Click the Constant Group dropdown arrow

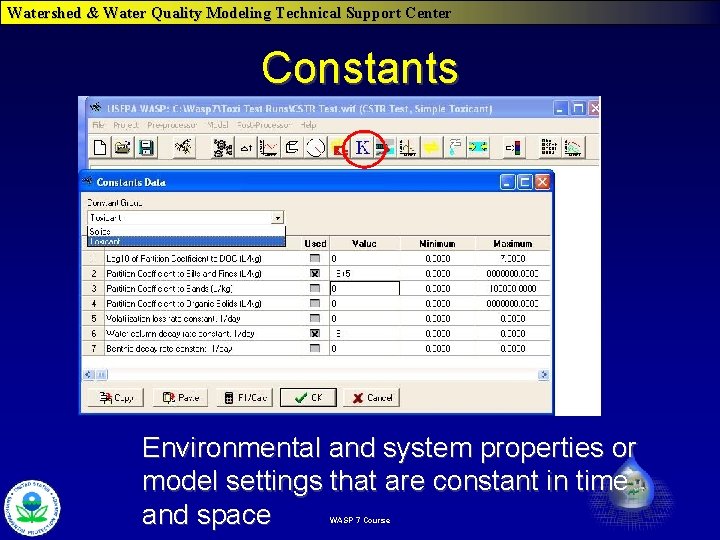pos(277,218)
